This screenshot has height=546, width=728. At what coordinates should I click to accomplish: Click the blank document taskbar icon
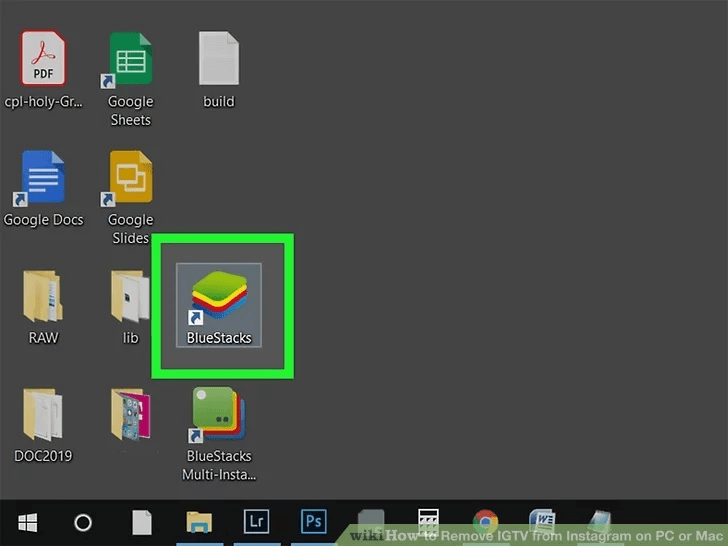coord(142,522)
